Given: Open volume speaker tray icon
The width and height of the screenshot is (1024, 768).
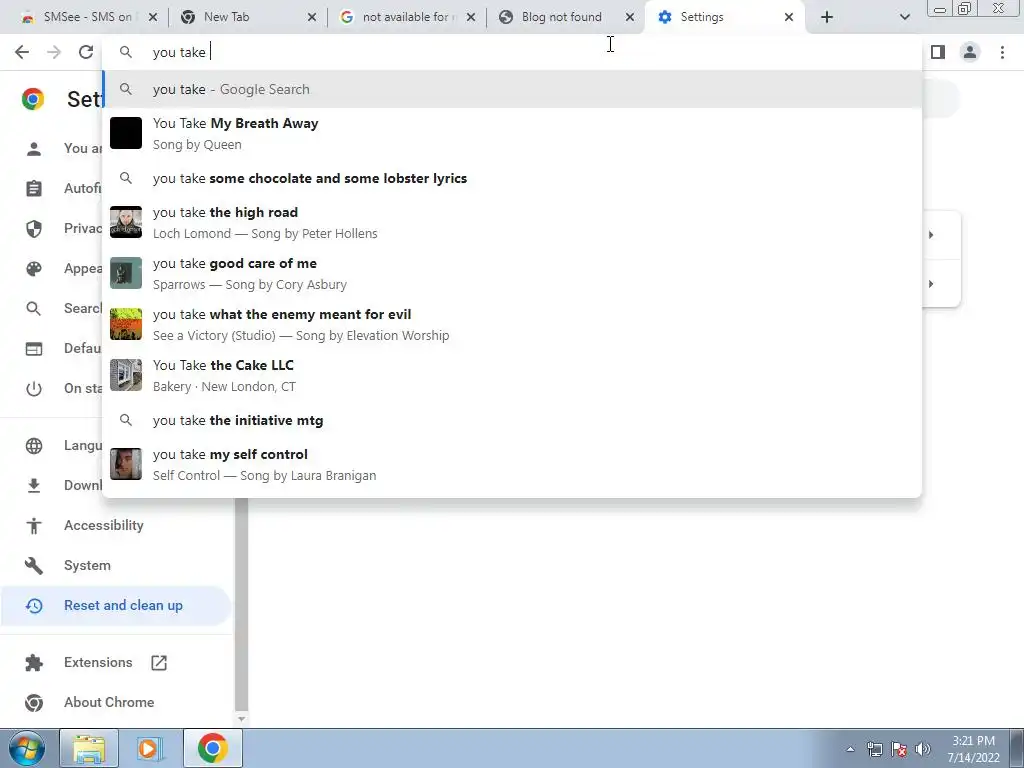Looking at the screenshot, I should pyautogui.click(x=922, y=749).
